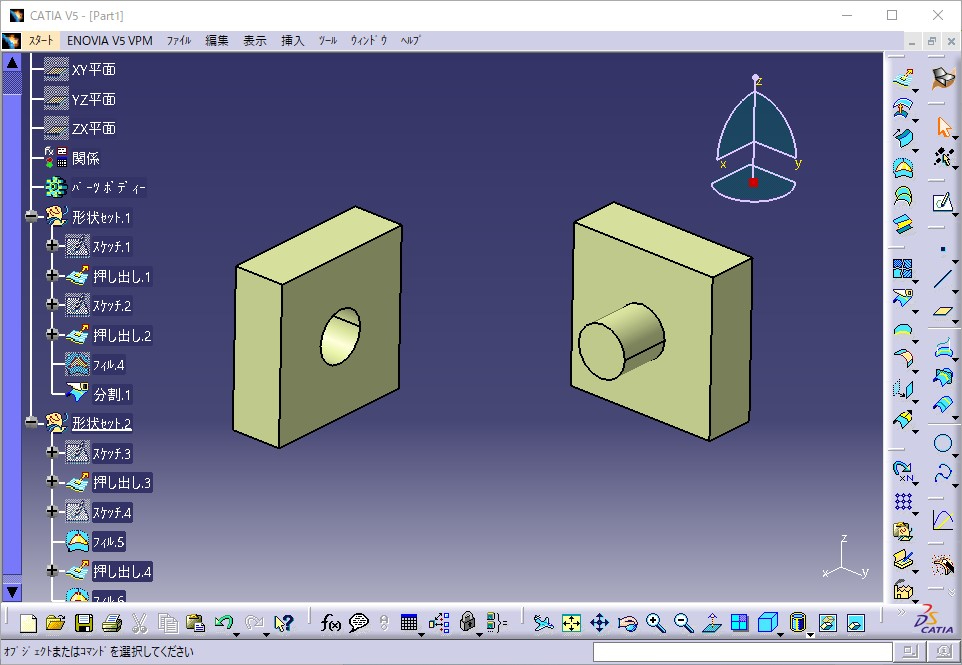
Task: Click the Zoom In magnifier icon
Action: tap(656, 623)
